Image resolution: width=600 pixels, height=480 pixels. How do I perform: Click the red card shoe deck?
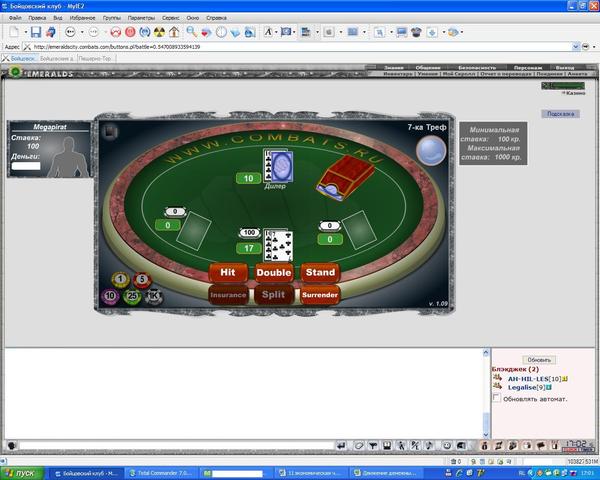(345, 177)
